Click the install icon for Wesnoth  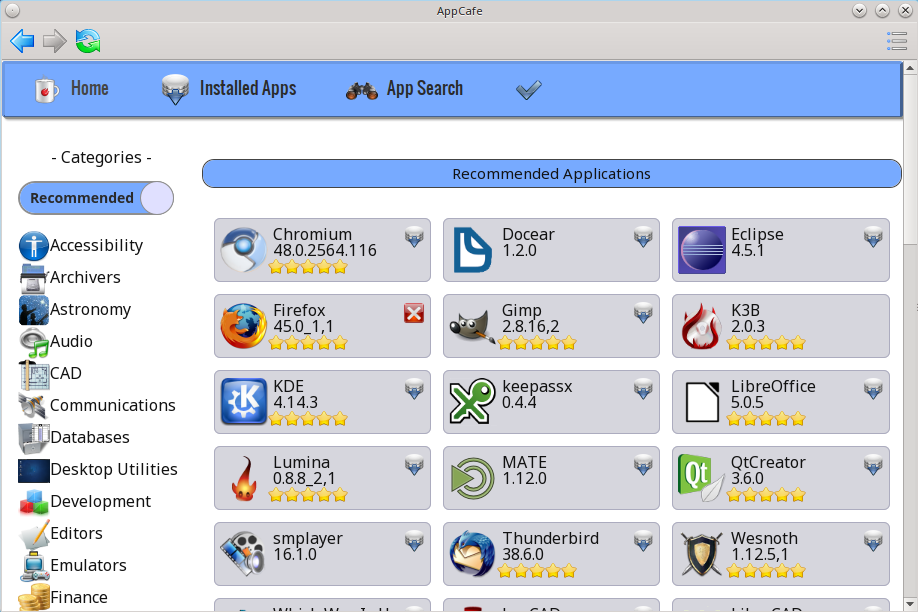(873, 542)
